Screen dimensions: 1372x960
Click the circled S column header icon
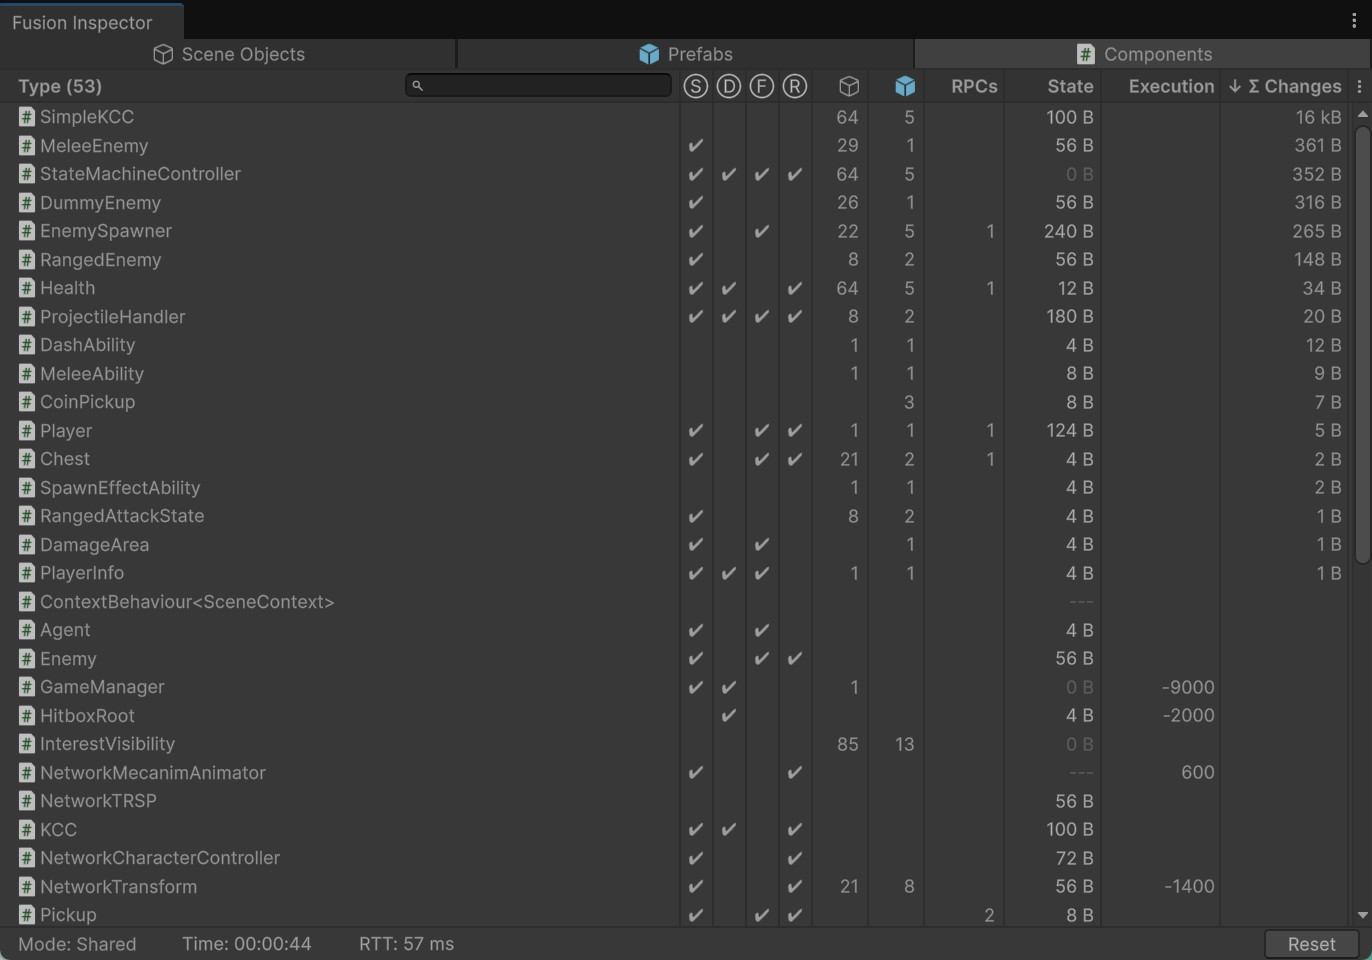[x=695, y=87]
